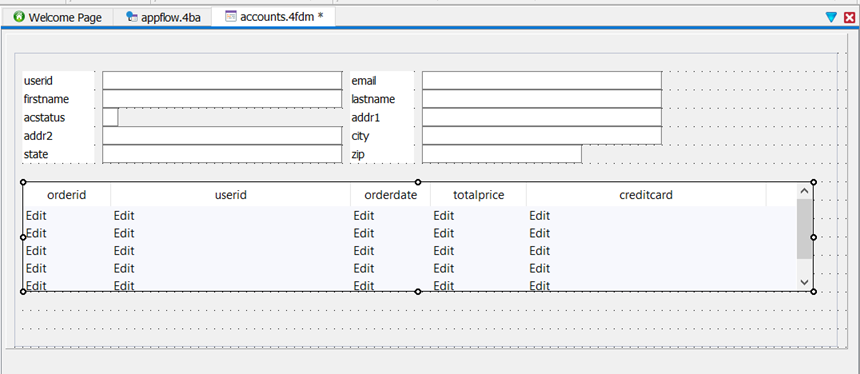Image resolution: width=860 pixels, height=374 pixels.
Task: Click the lastname input field
Action: click(542, 99)
